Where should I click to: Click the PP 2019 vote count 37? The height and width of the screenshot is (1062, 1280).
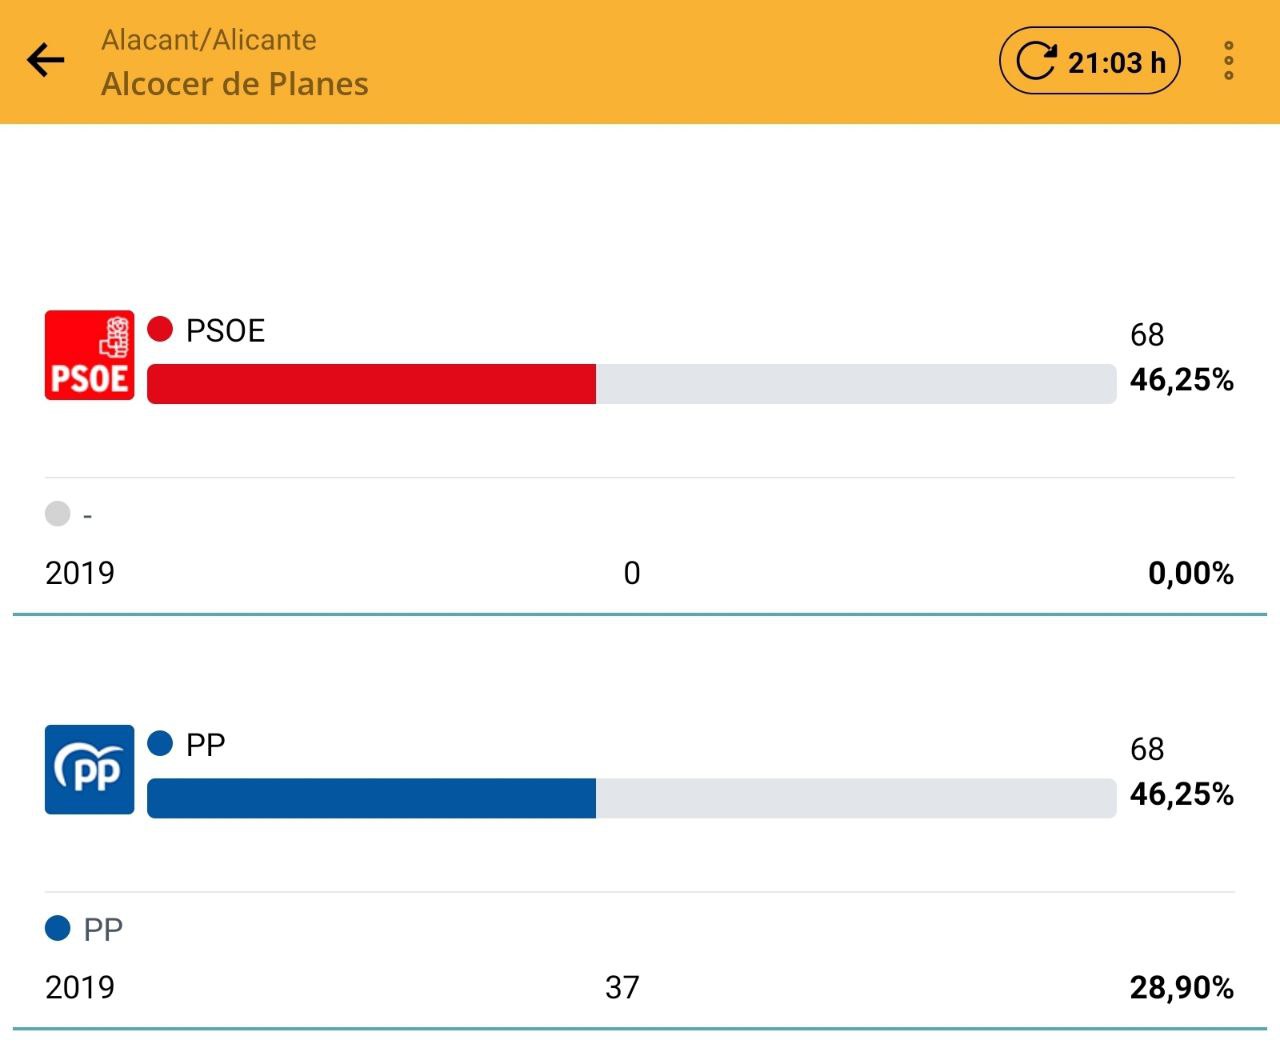click(x=622, y=988)
